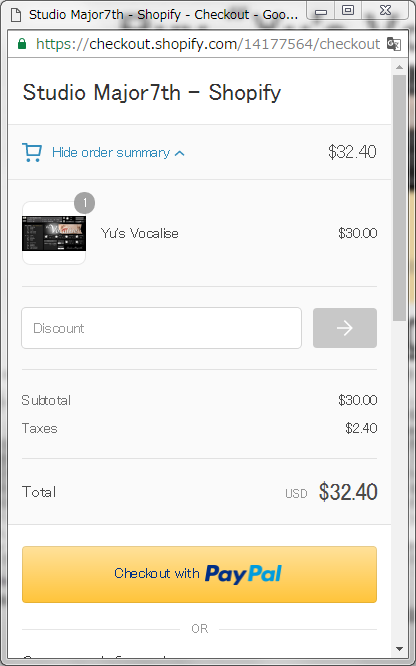Click the Discount code input field

point(161,328)
